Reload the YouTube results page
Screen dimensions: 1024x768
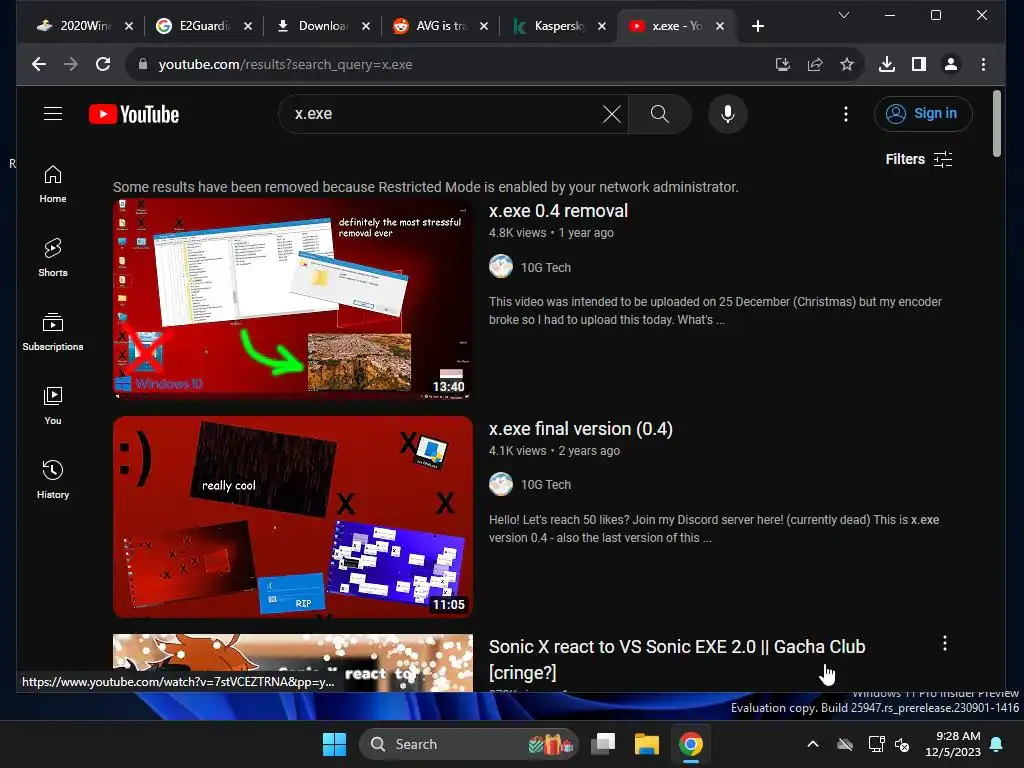[103, 64]
